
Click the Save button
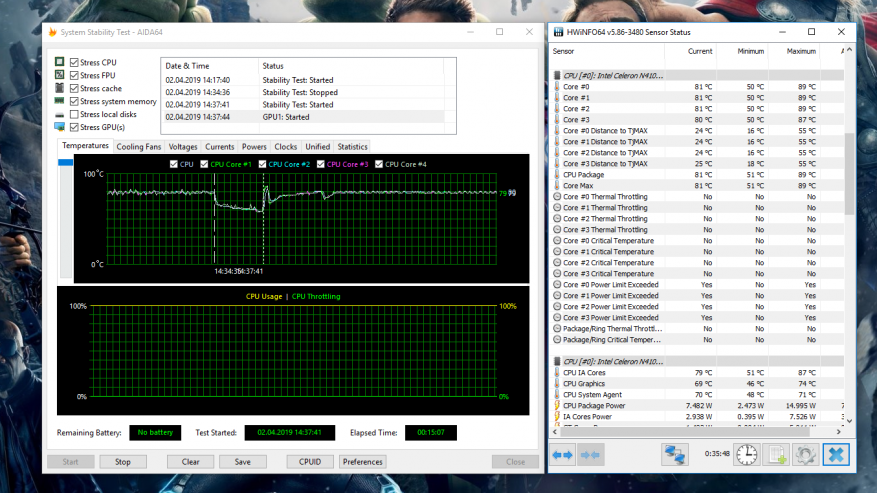click(x=243, y=462)
